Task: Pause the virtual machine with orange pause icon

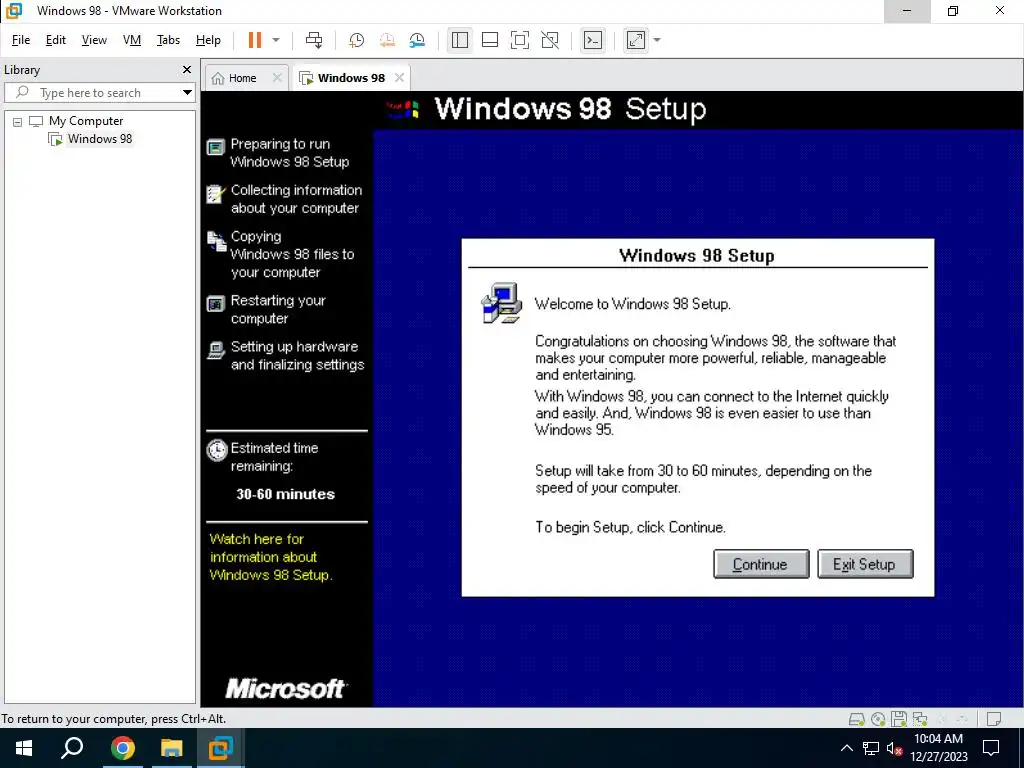Action: click(255, 40)
